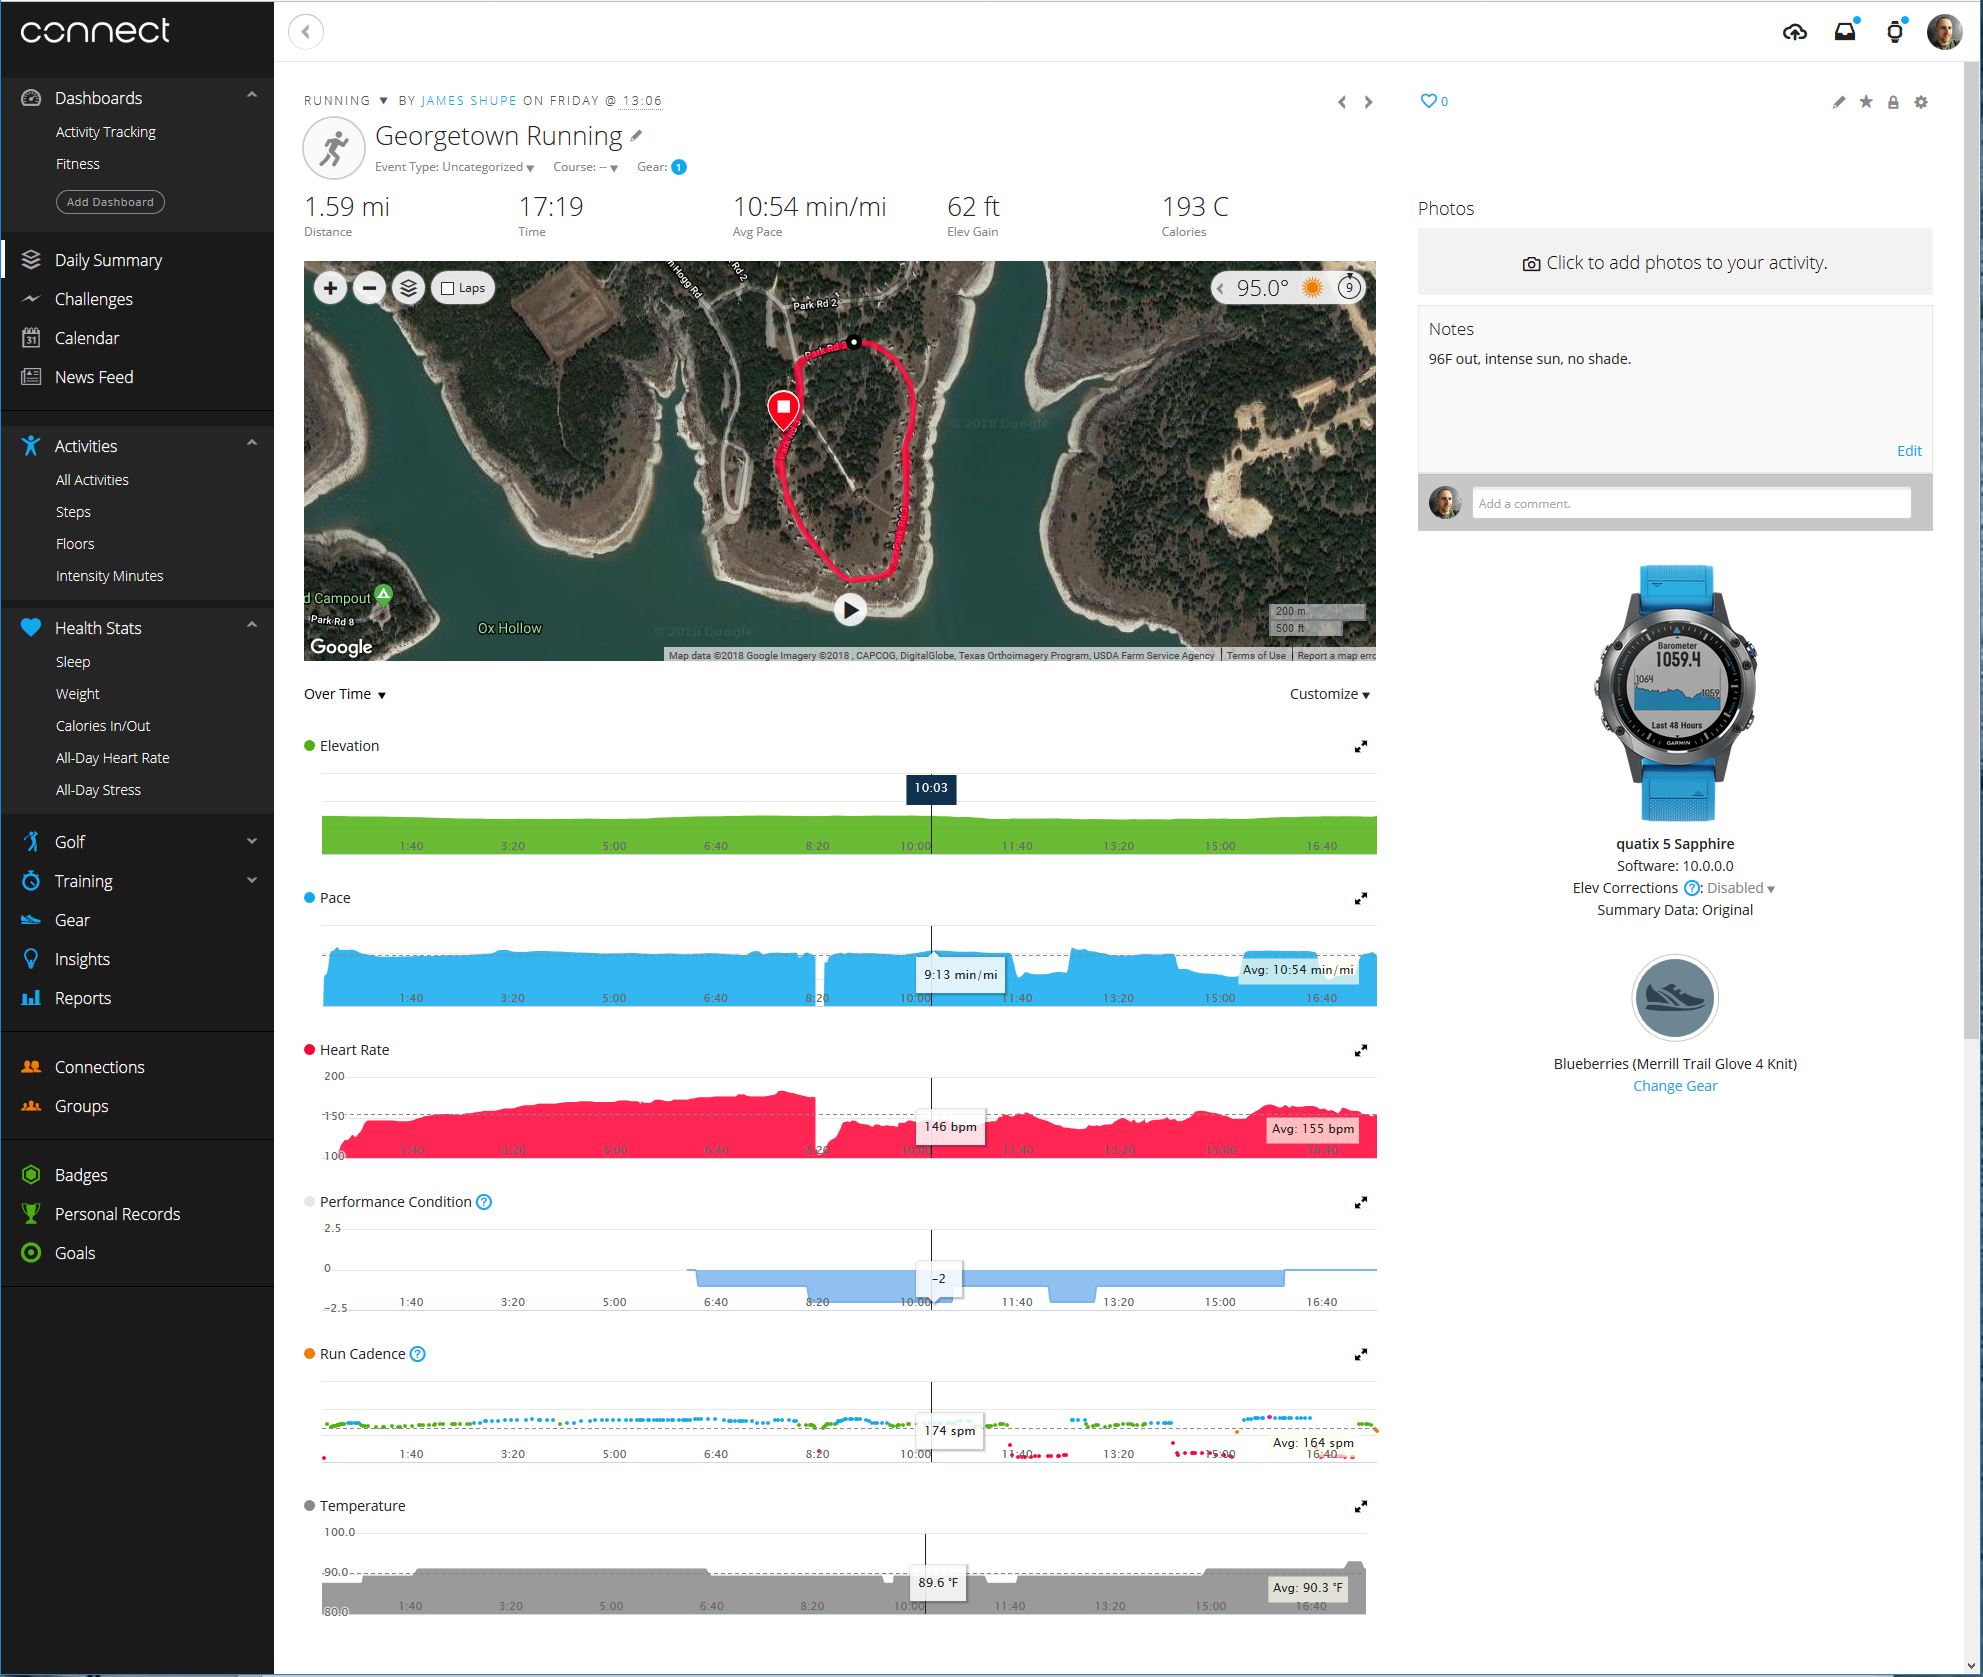
Task: Toggle Run Cadence series dot
Action: 309,1354
